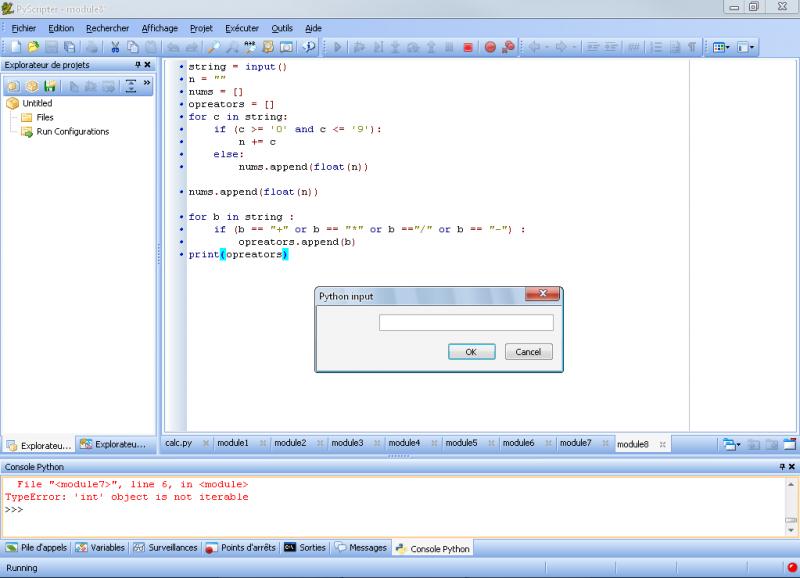Open the Messages tab
Viewport: 800px width, 578px height.
pyautogui.click(x=361, y=547)
